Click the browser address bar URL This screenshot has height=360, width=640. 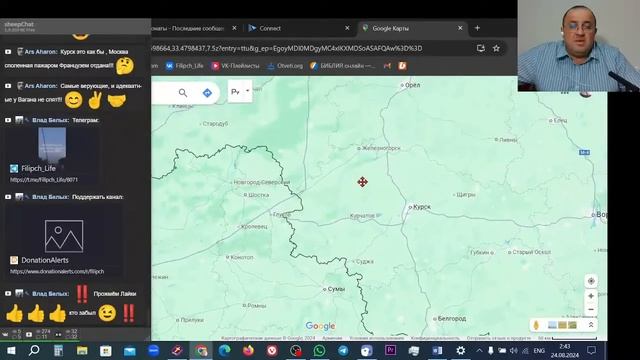pos(287,49)
